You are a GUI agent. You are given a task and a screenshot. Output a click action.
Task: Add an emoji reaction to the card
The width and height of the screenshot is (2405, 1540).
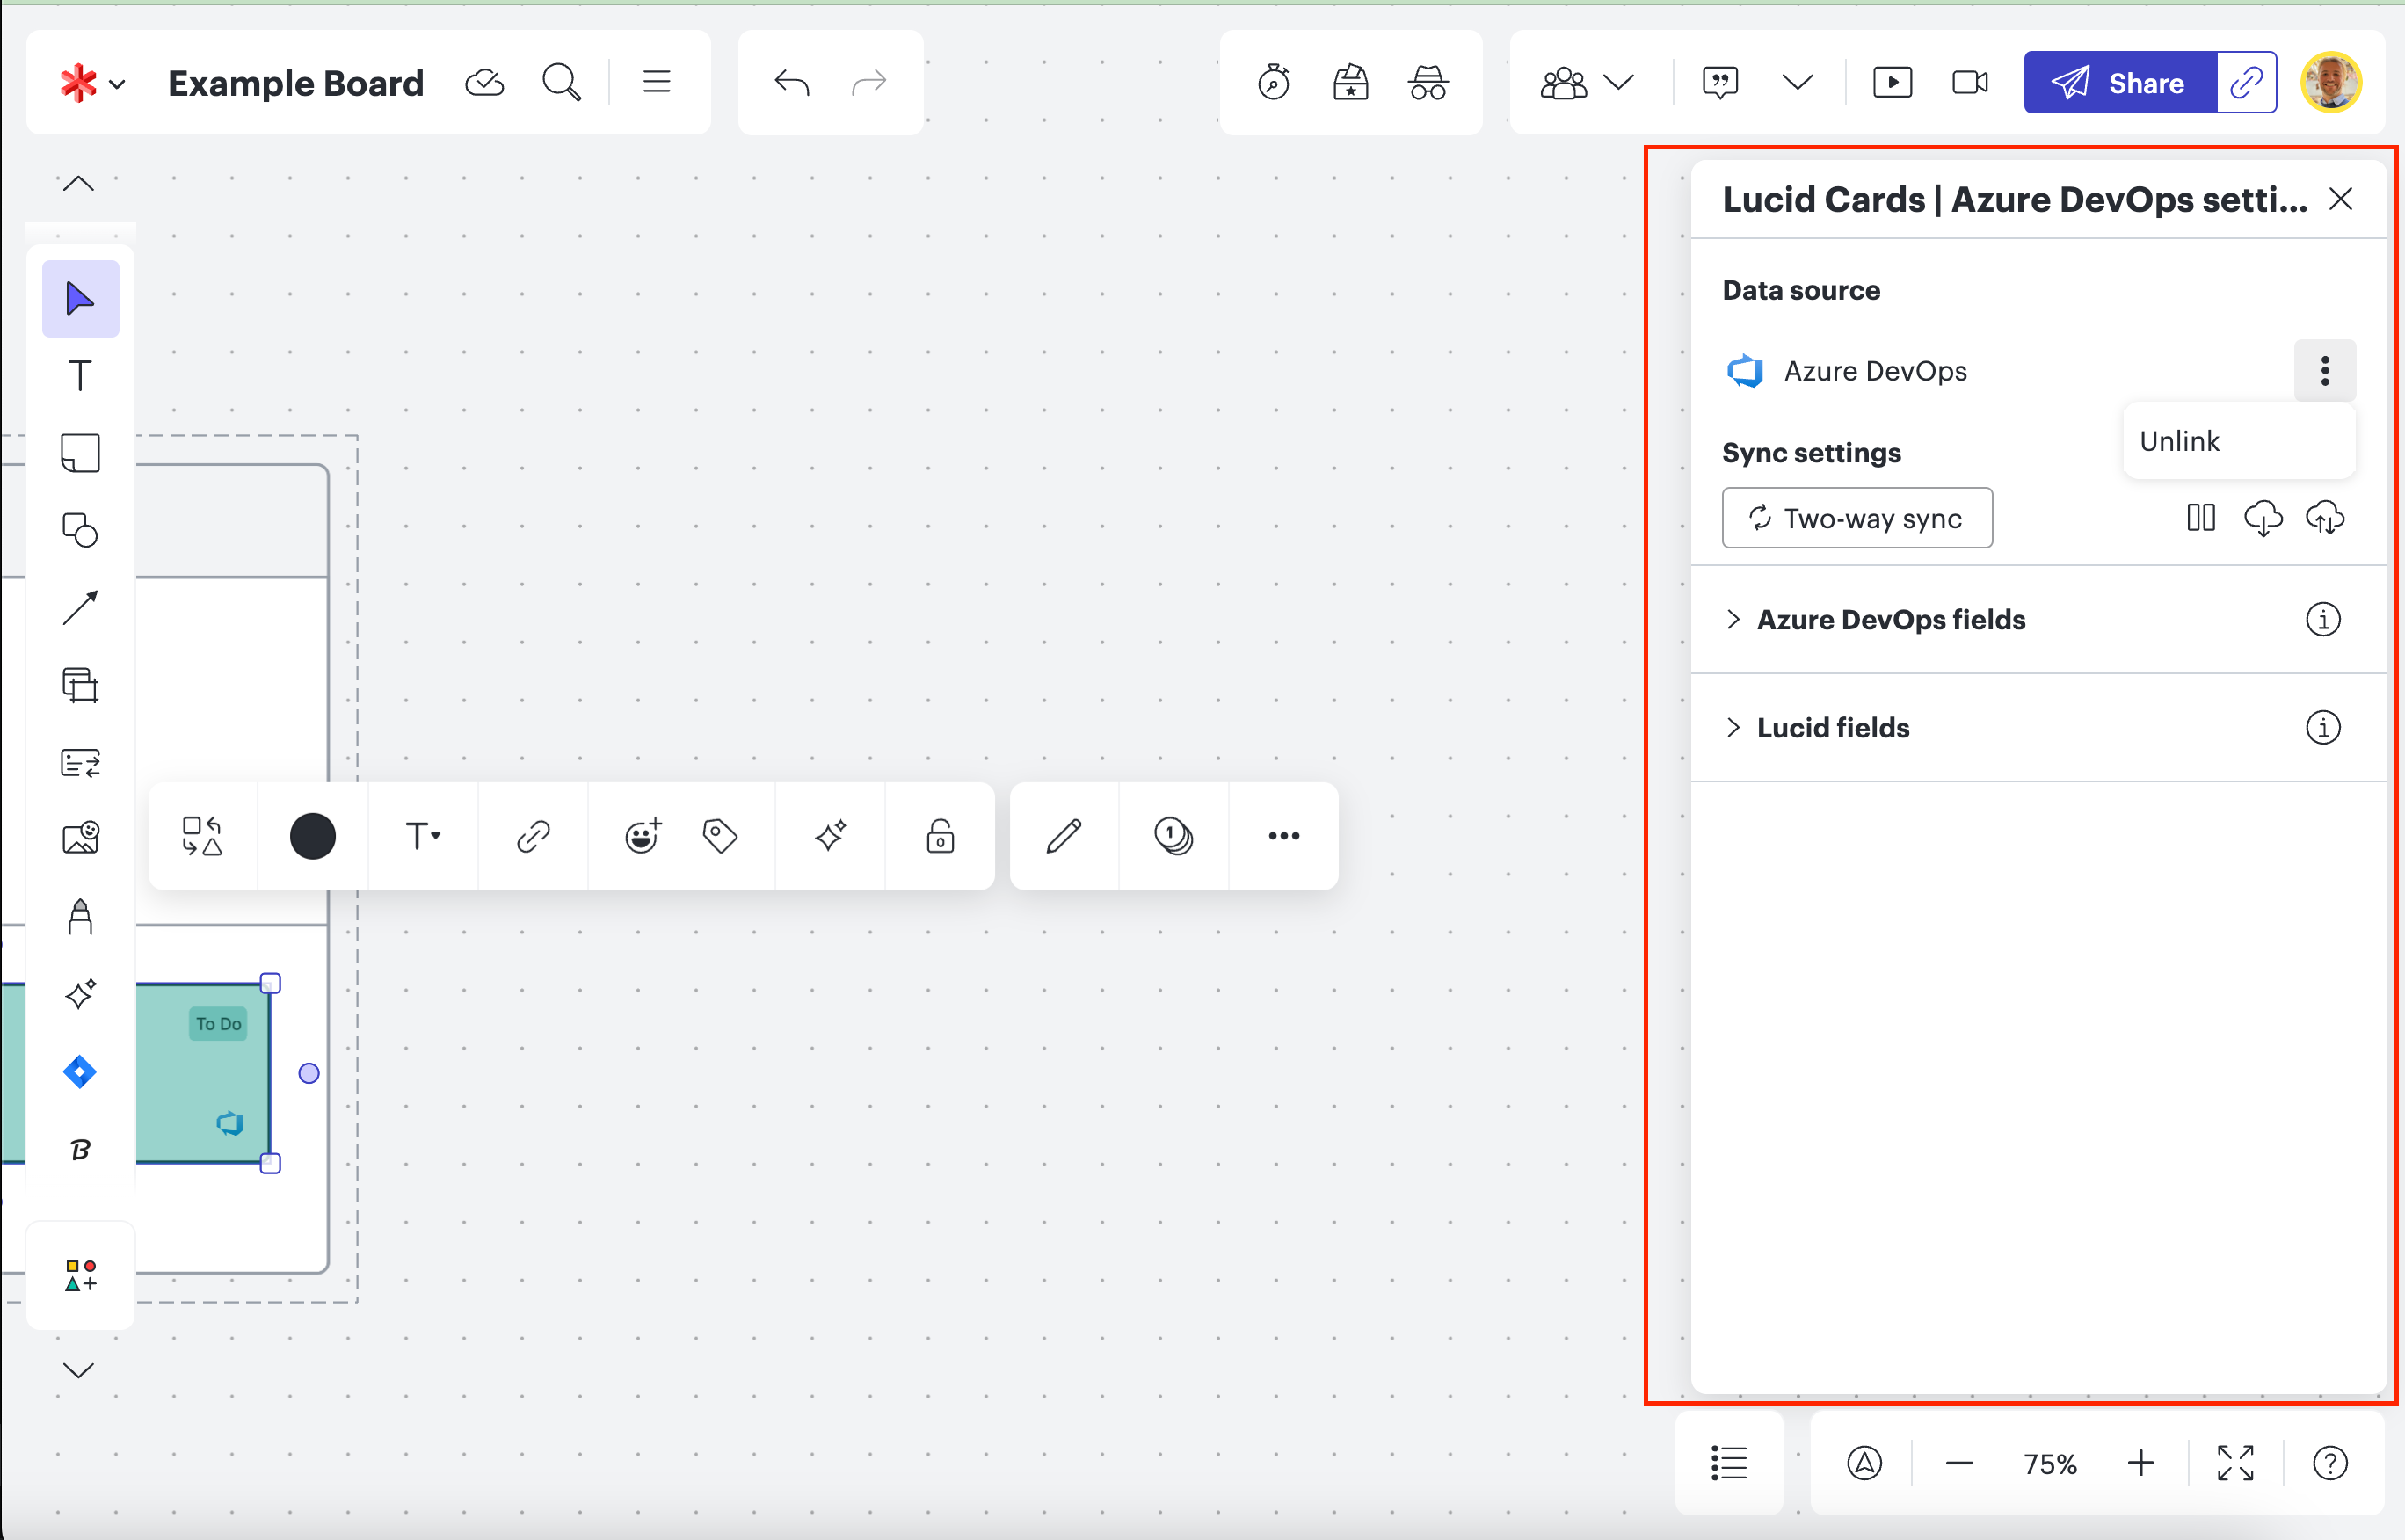pyautogui.click(x=643, y=836)
